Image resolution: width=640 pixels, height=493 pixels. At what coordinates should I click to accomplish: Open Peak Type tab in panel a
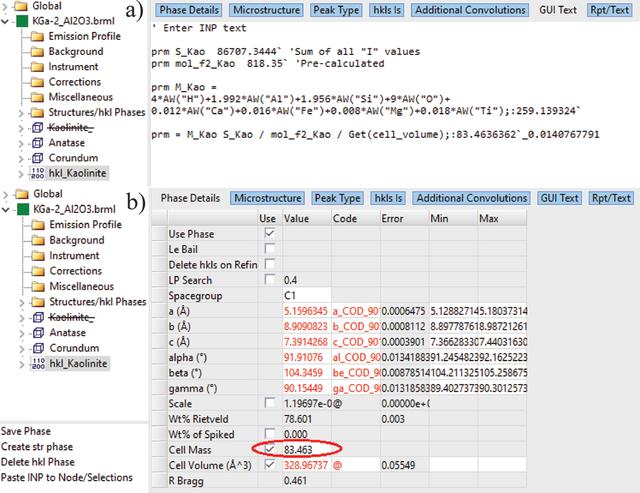[336, 10]
